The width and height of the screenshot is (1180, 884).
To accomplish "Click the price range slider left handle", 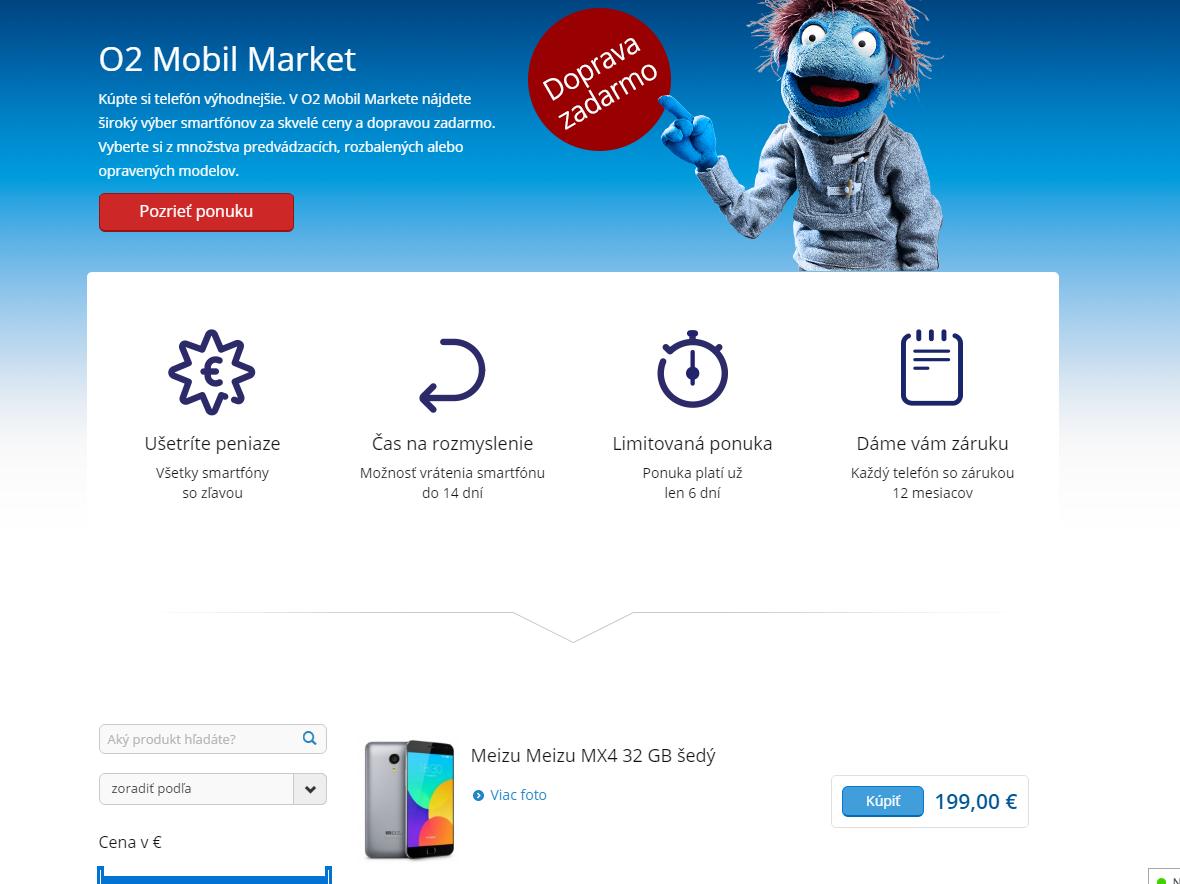I will click(x=101, y=875).
